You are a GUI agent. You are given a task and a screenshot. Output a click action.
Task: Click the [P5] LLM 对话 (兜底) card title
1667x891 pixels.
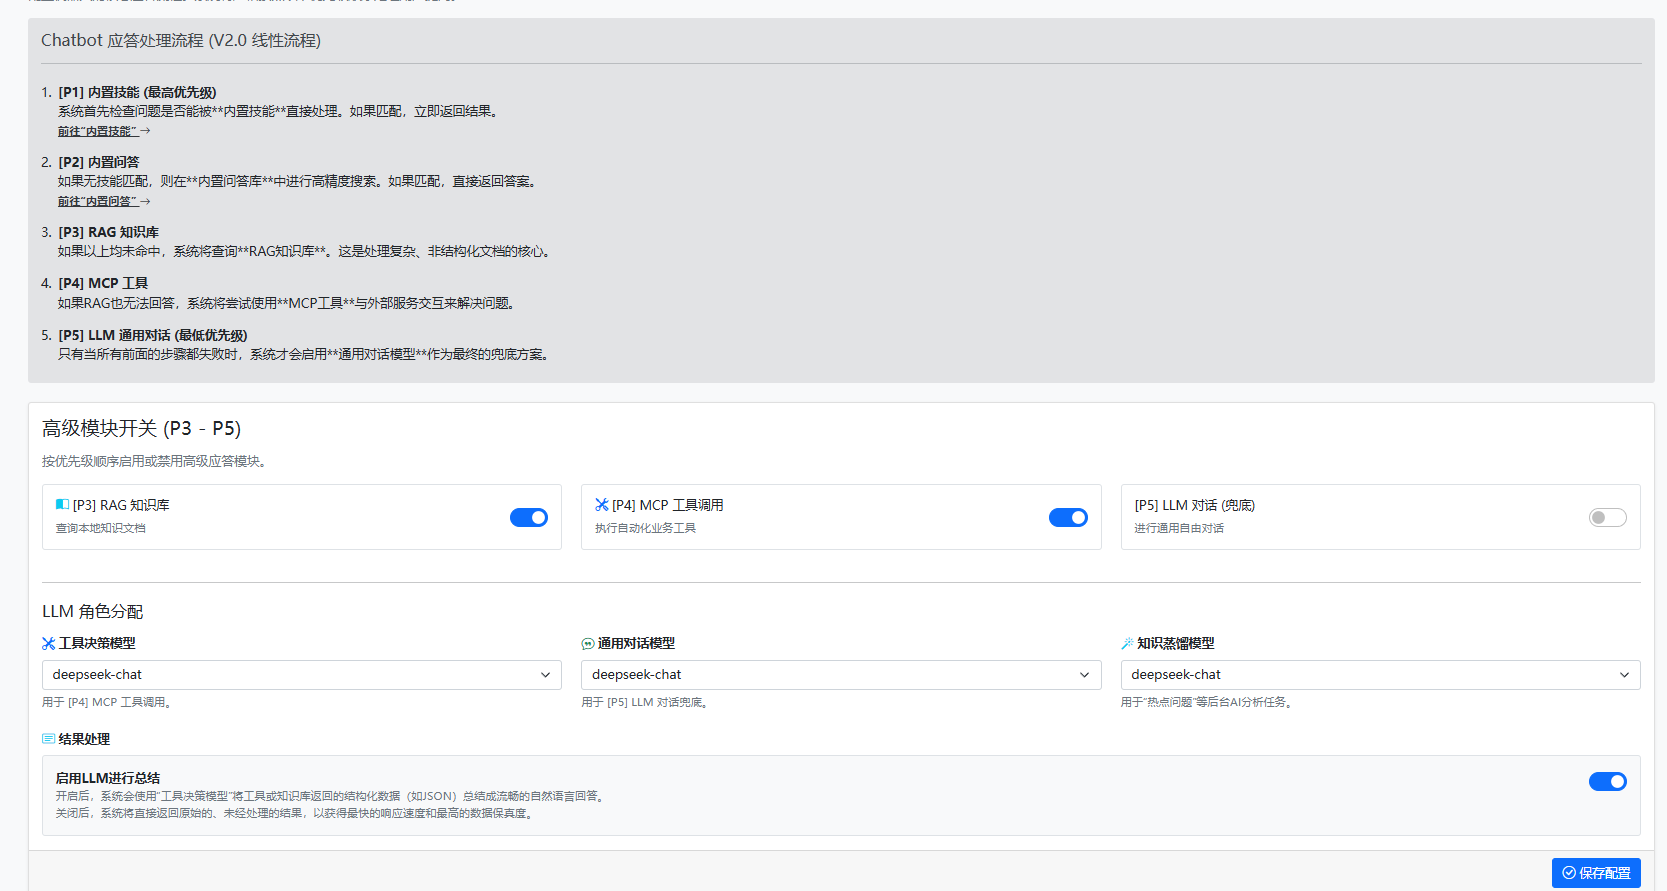[1194, 505]
